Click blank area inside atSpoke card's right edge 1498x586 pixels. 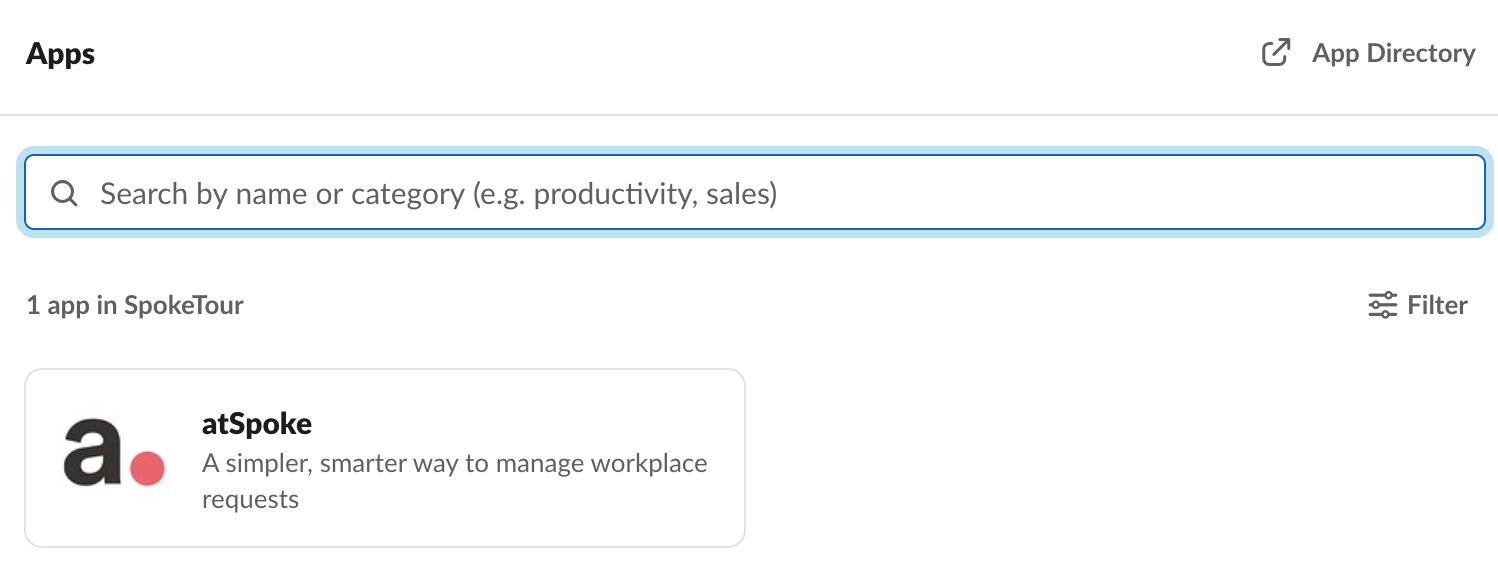[728, 458]
